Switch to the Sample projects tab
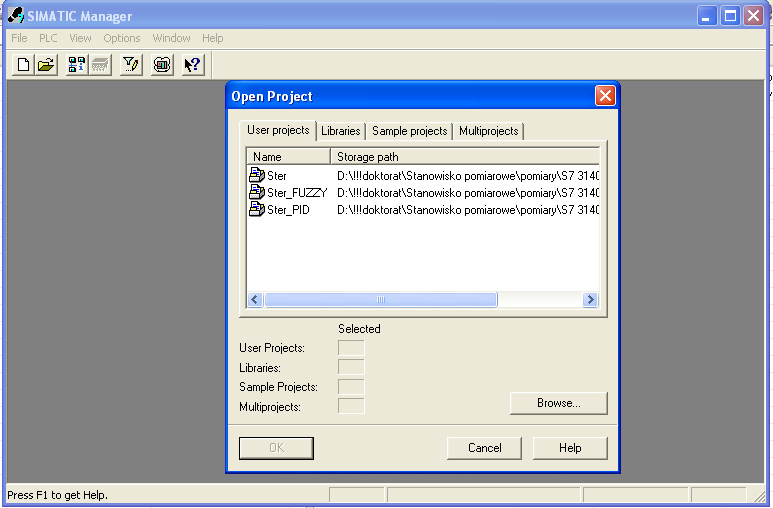 410,131
